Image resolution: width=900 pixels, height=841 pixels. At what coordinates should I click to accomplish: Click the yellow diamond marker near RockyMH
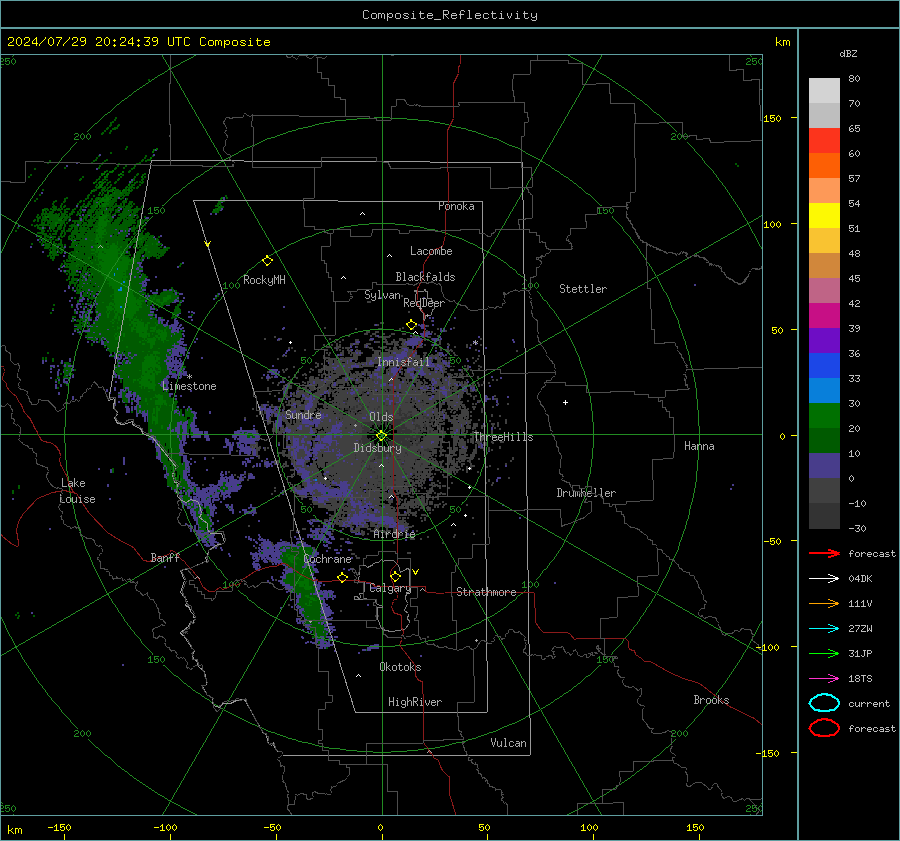click(267, 261)
